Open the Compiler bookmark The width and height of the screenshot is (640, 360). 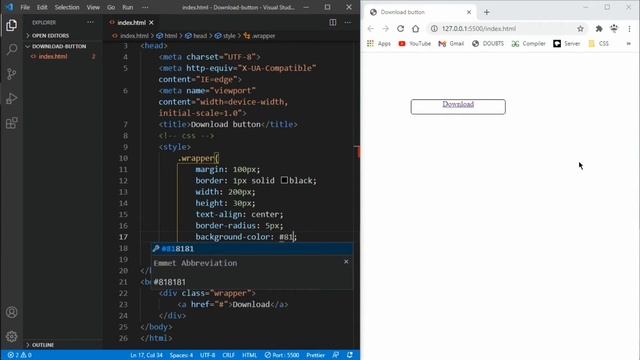529,44
